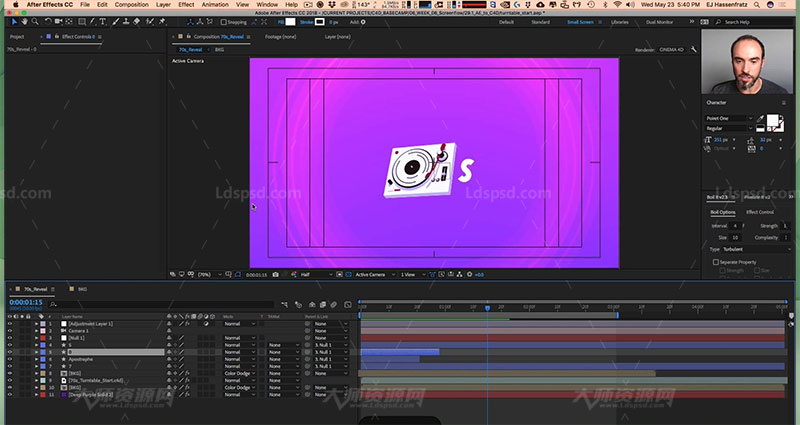Toggle the transparency grid icon in viewer
This screenshot has width=800, height=425.
coord(349,274)
